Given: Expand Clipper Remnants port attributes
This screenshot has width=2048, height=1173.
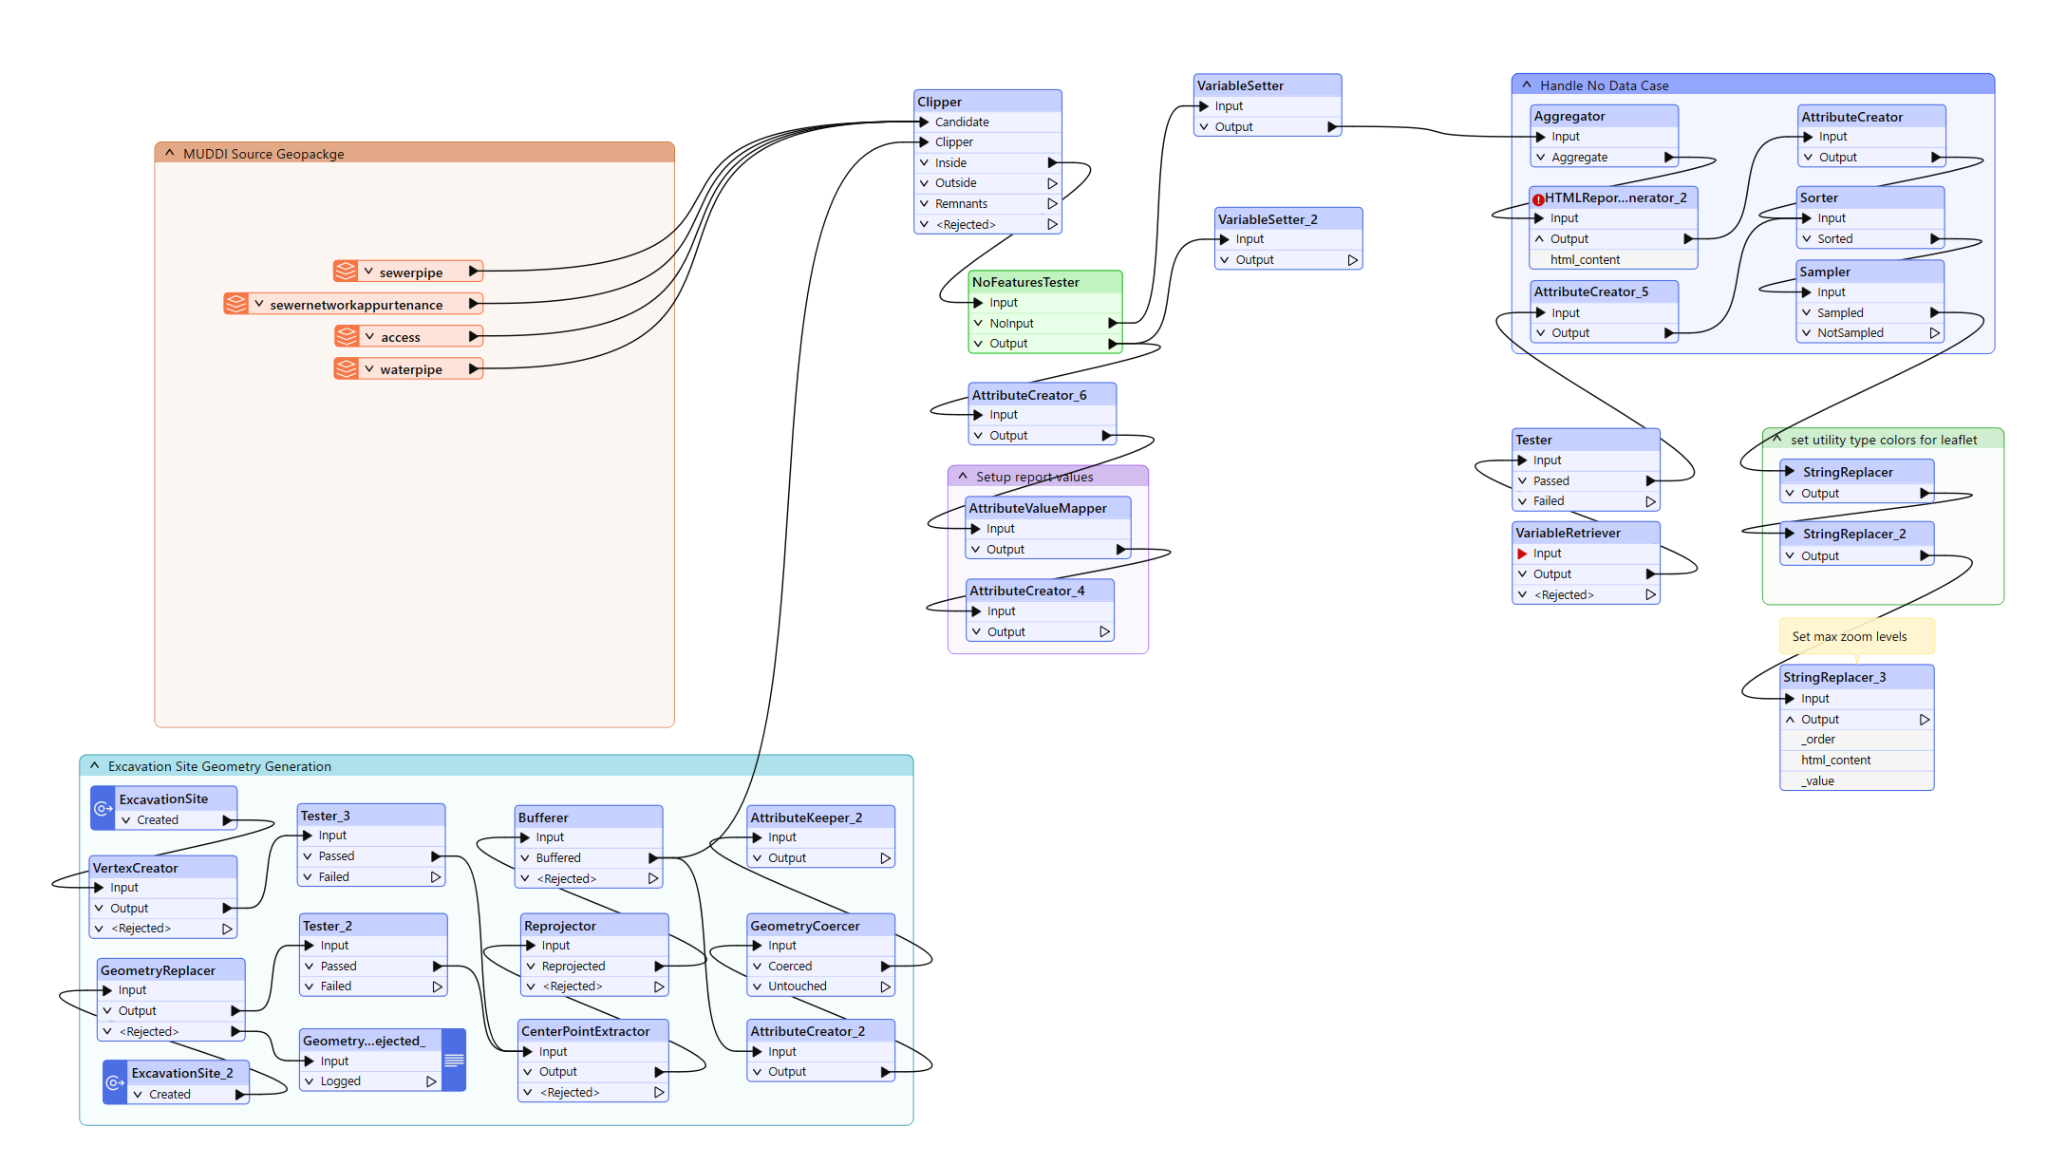Looking at the screenshot, I should point(924,204).
